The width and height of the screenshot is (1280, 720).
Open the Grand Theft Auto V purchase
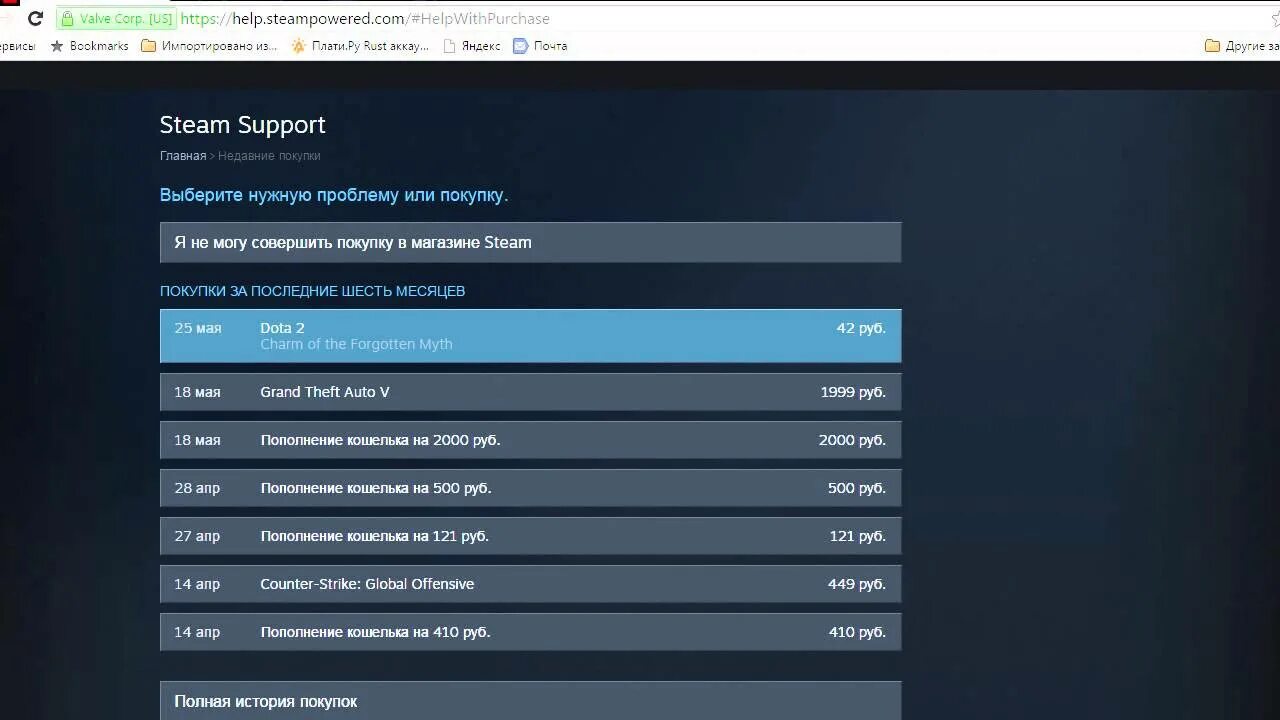coord(530,392)
